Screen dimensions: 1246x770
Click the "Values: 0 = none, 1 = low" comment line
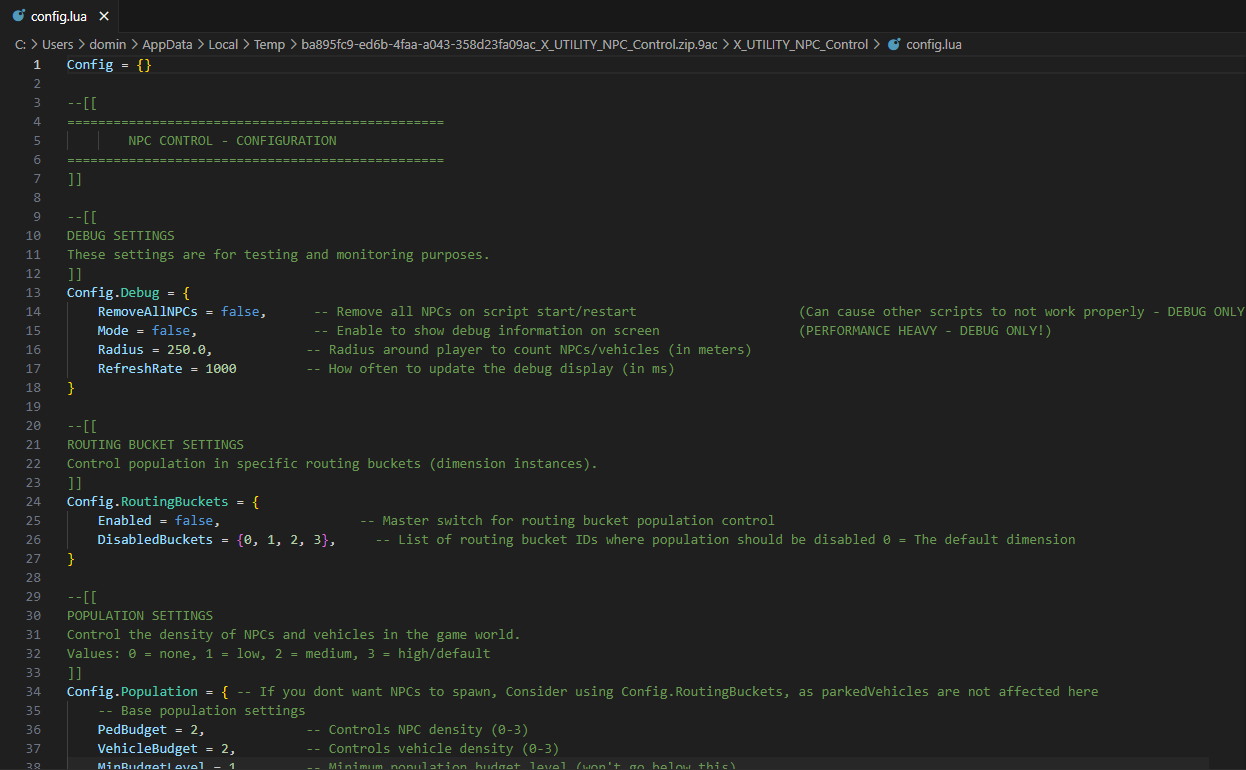[x=279, y=654]
